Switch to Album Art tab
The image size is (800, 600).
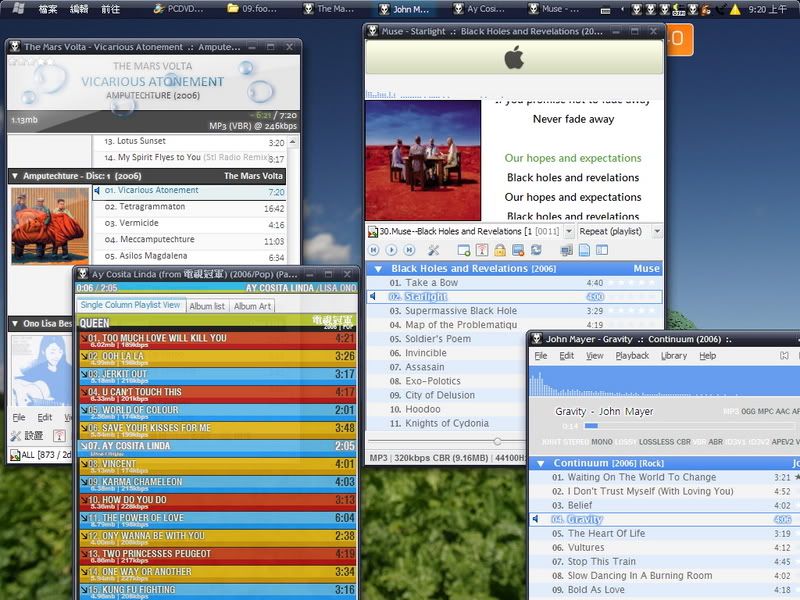click(252, 306)
